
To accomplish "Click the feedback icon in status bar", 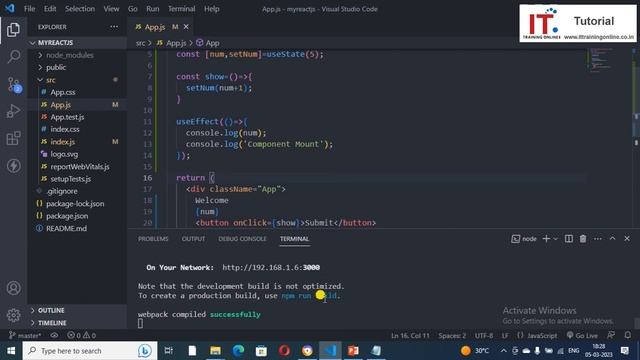I will [611, 336].
